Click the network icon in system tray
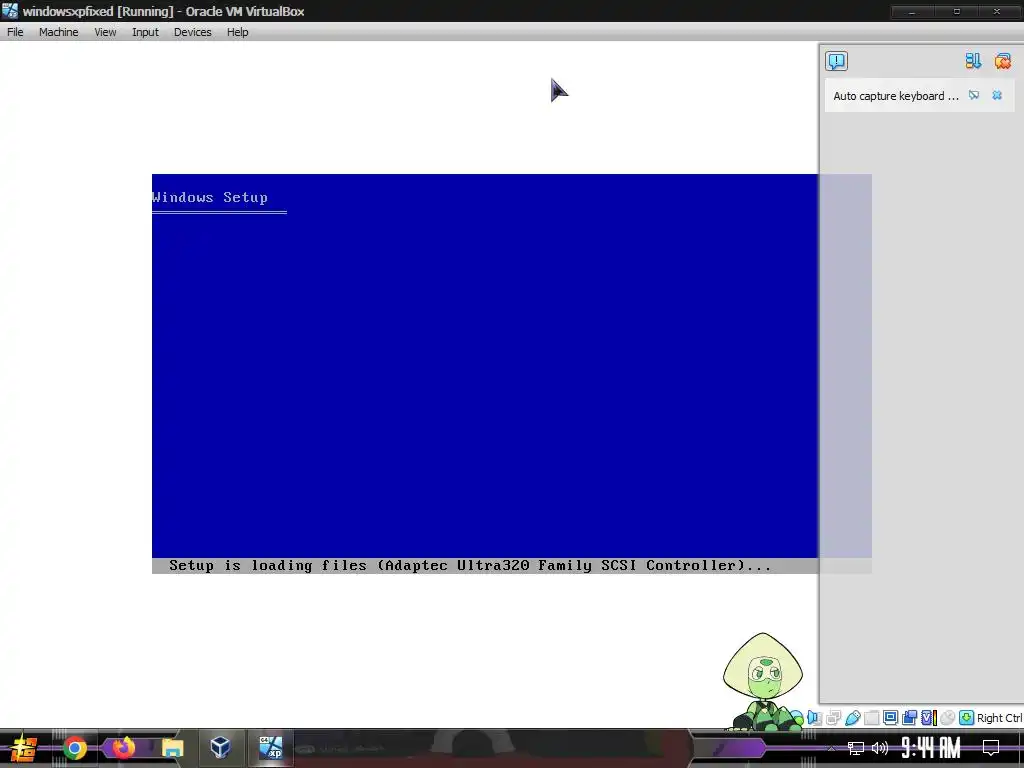 click(x=856, y=748)
